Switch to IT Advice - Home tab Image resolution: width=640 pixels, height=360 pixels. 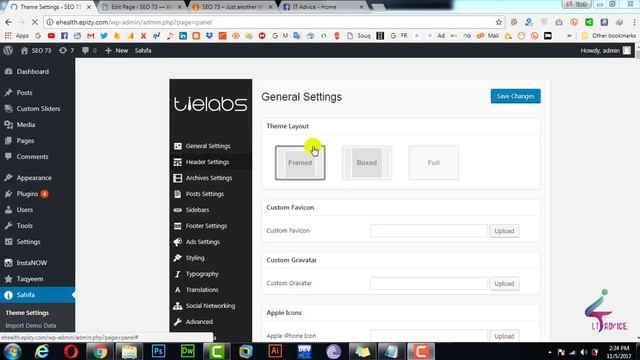(x=322, y=7)
